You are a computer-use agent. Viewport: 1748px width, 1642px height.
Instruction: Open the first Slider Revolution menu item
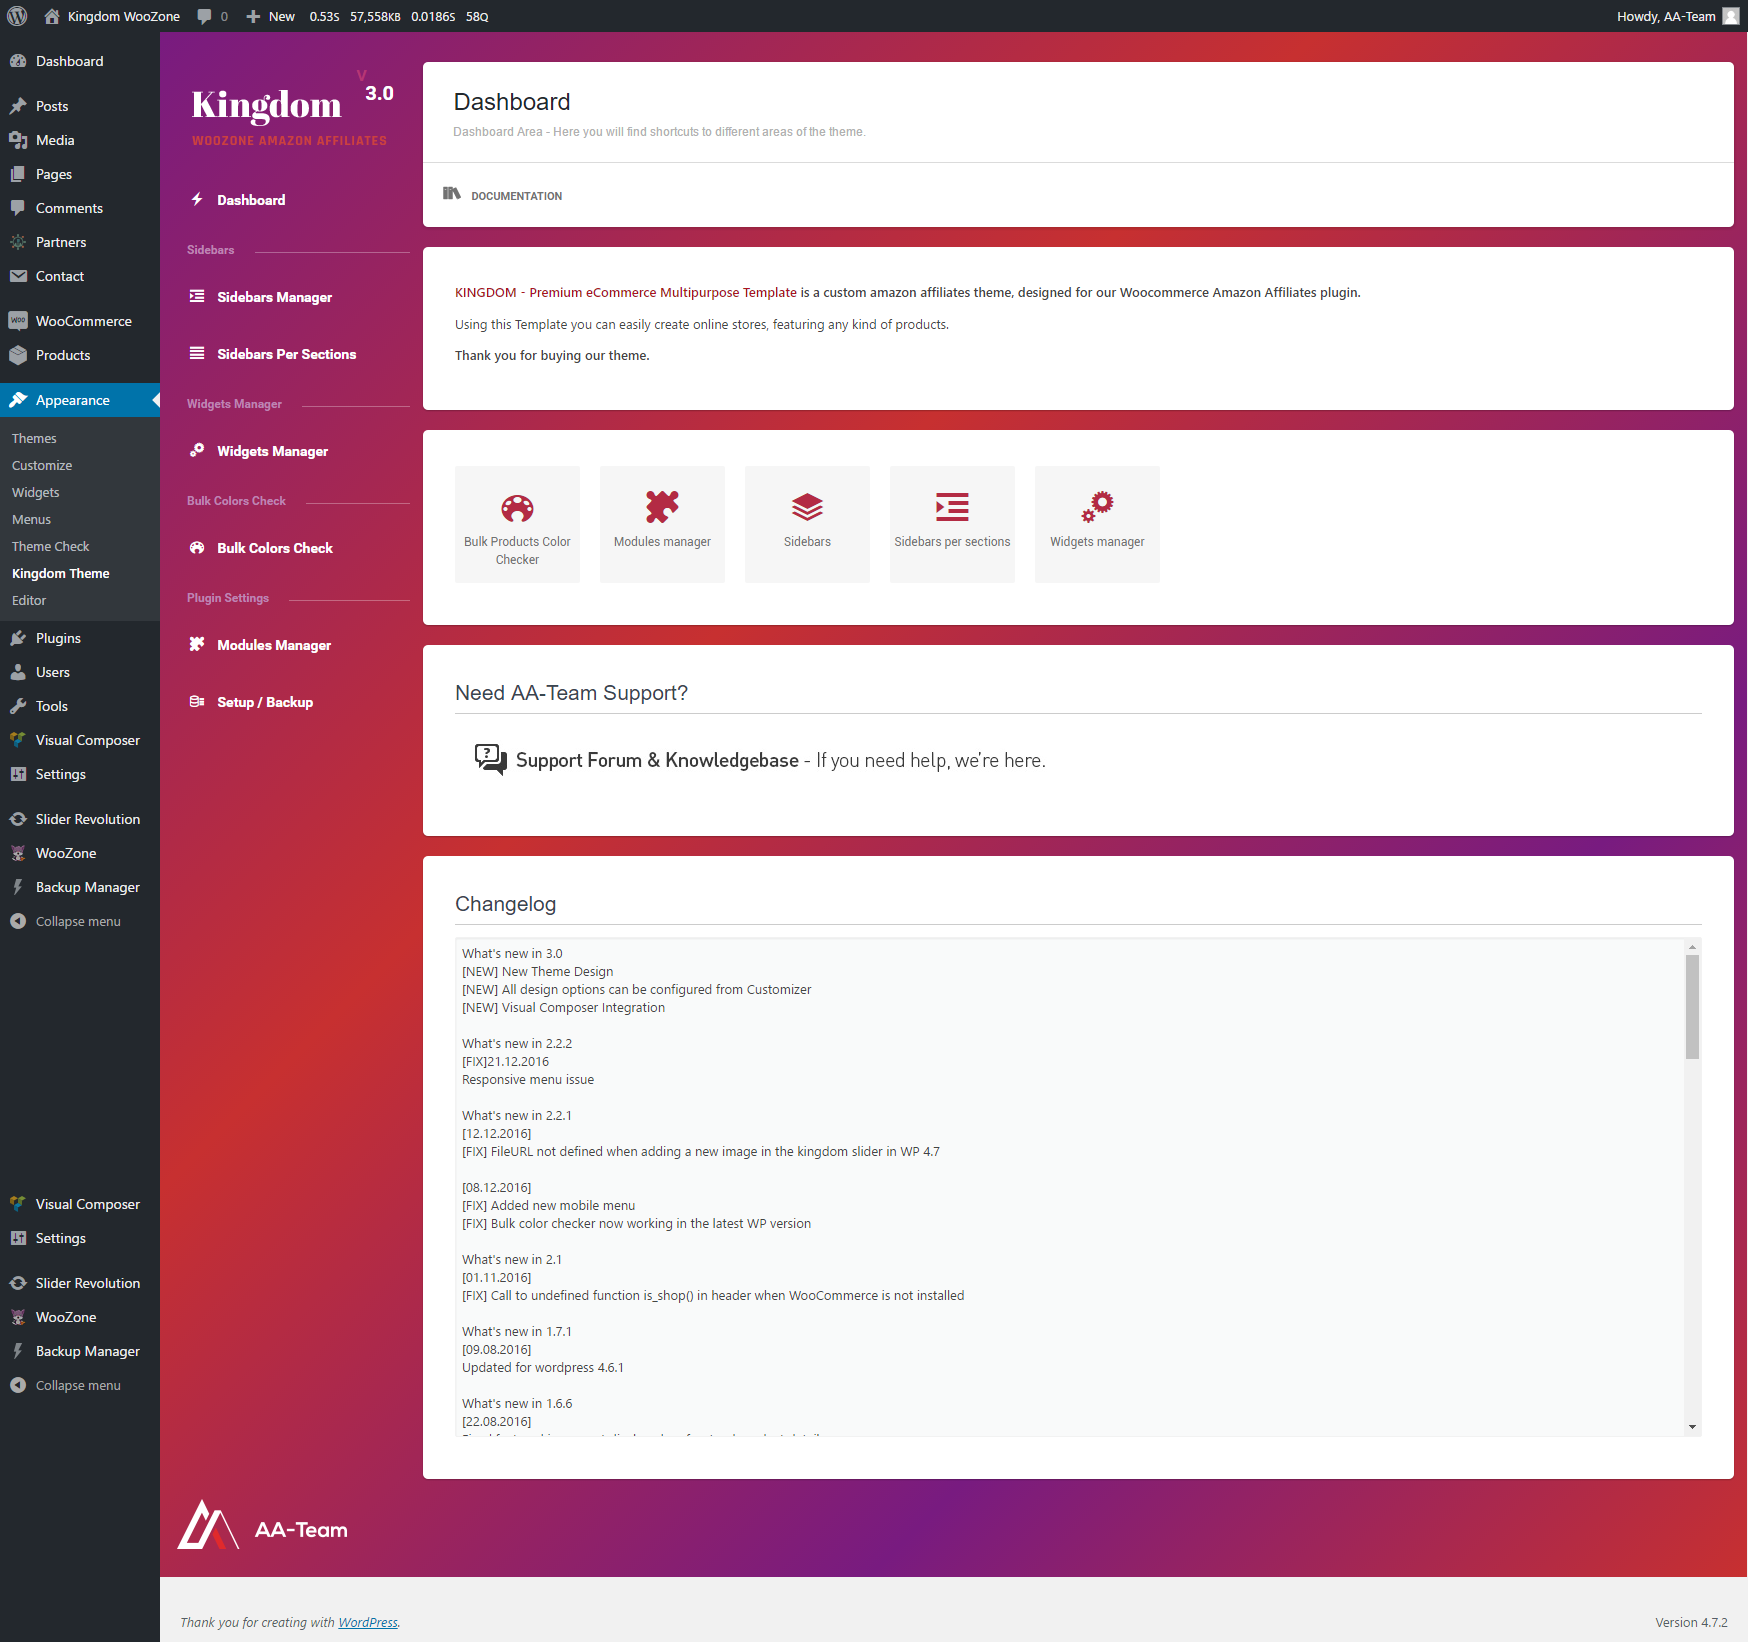coord(80,819)
